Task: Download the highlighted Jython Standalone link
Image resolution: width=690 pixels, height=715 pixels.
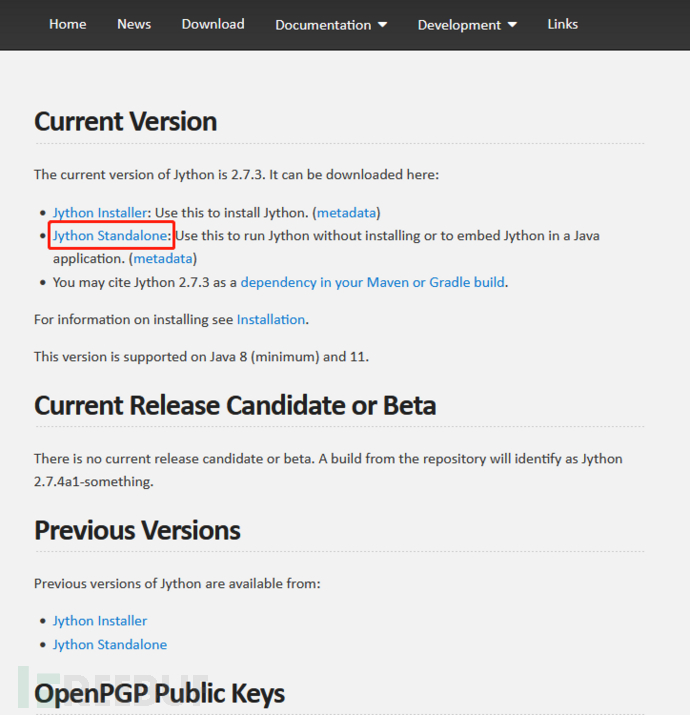Action: tap(110, 236)
